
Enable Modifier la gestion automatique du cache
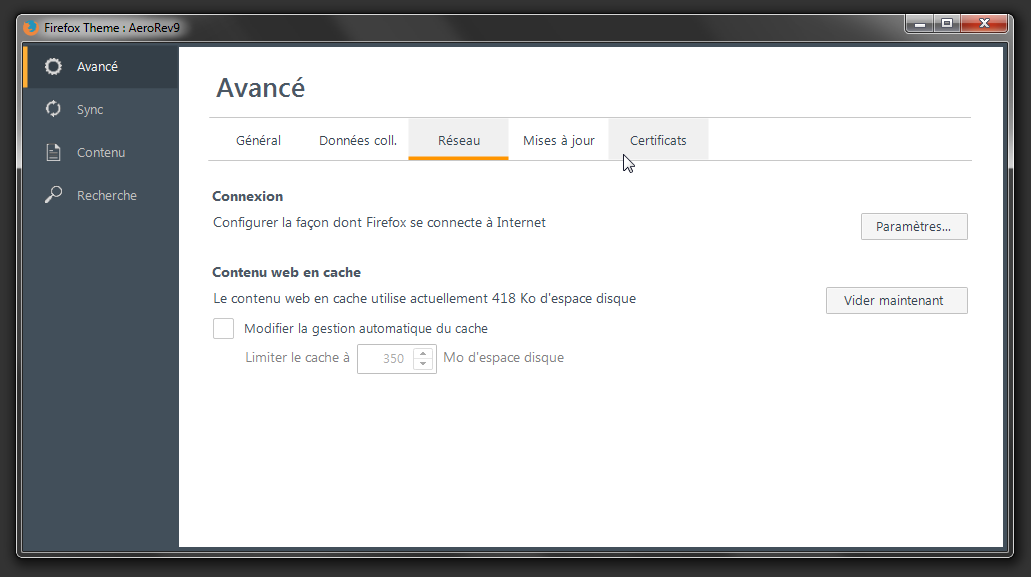click(224, 329)
